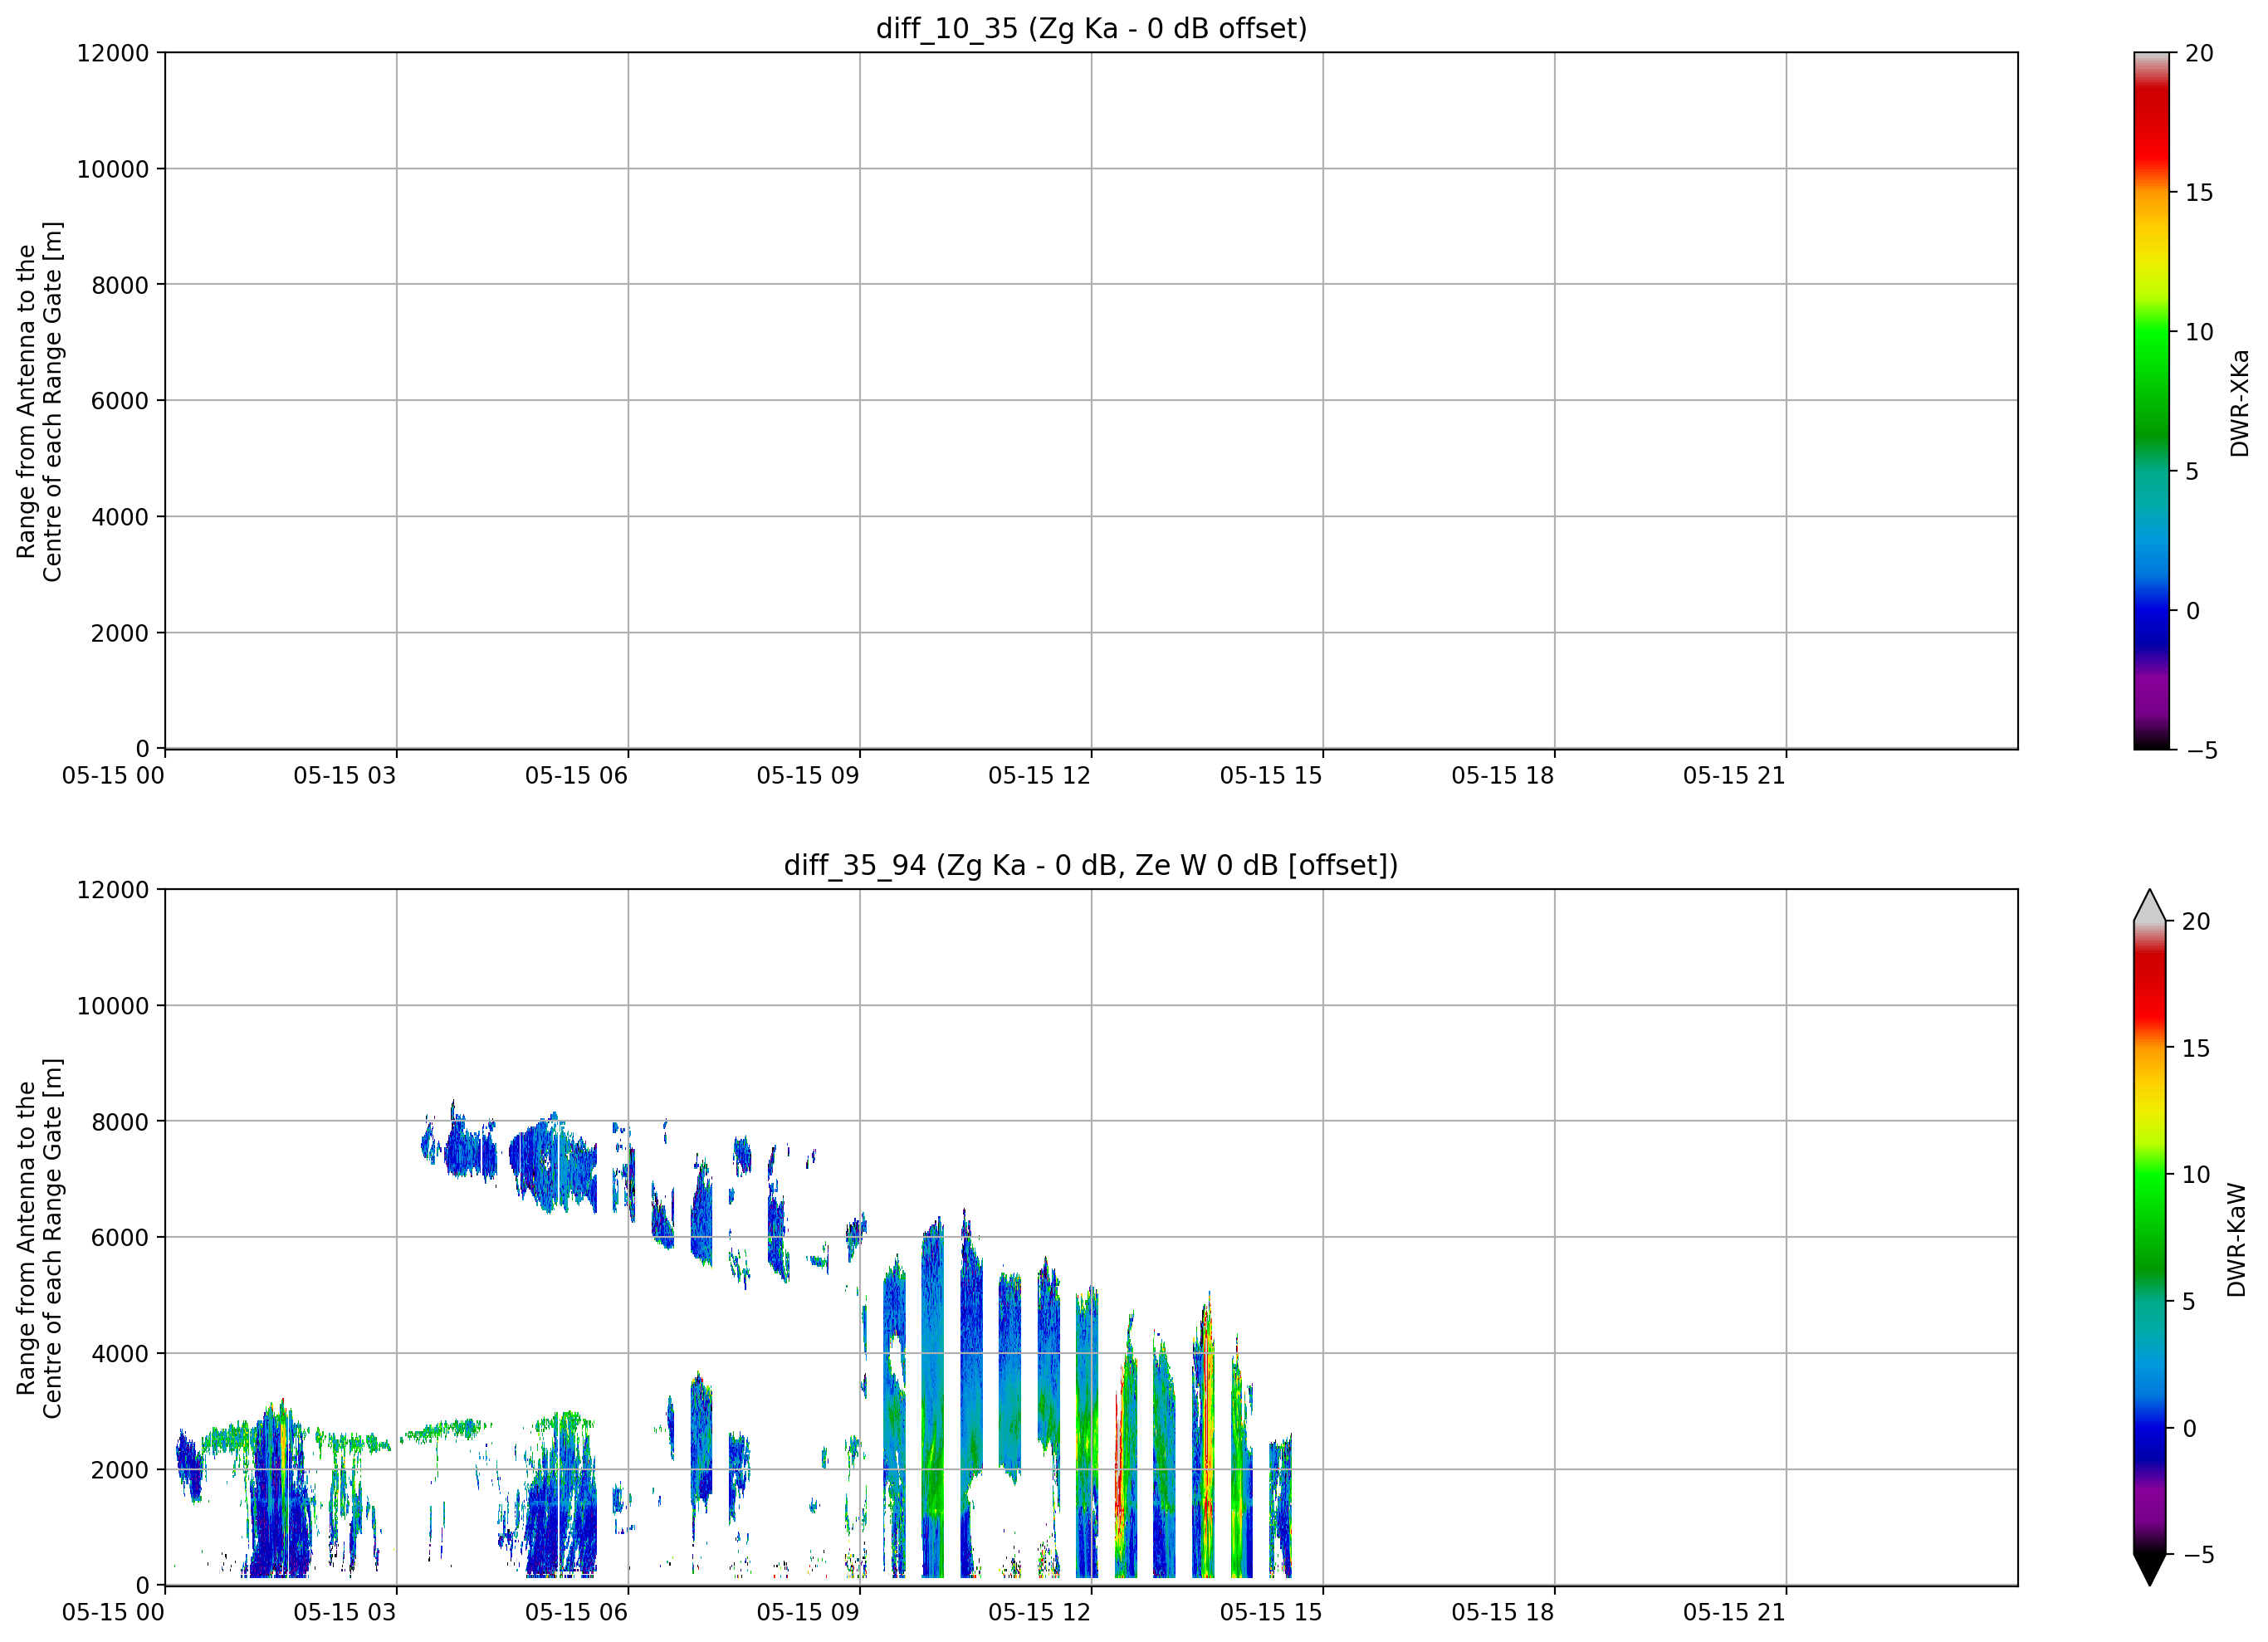The width and height of the screenshot is (2268, 1642).
Task: Click the "05-15 00" tick under the diff_35_94 plot
Action: (113, 1613)
